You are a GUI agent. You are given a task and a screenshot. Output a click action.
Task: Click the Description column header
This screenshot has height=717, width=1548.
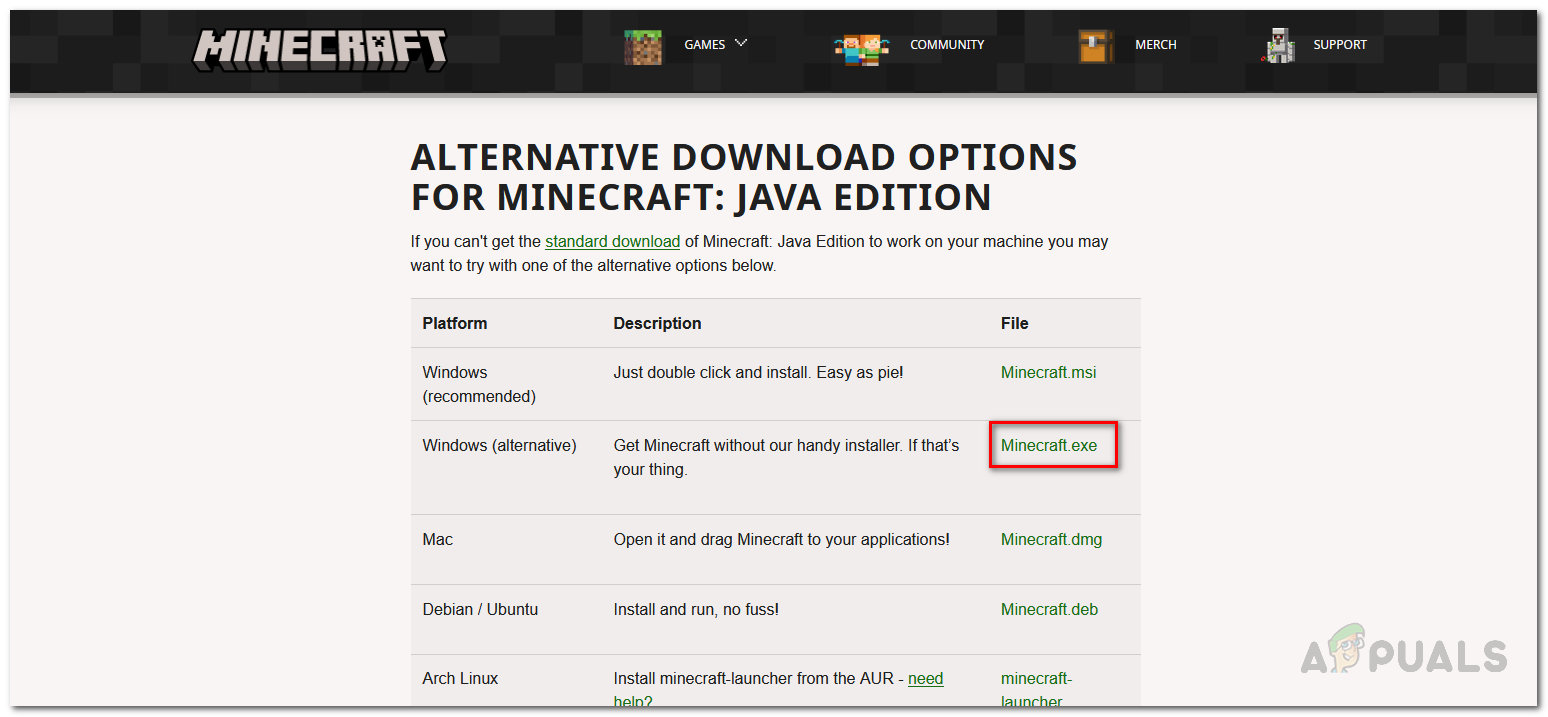pyautogui.click(x=657, y=323)
